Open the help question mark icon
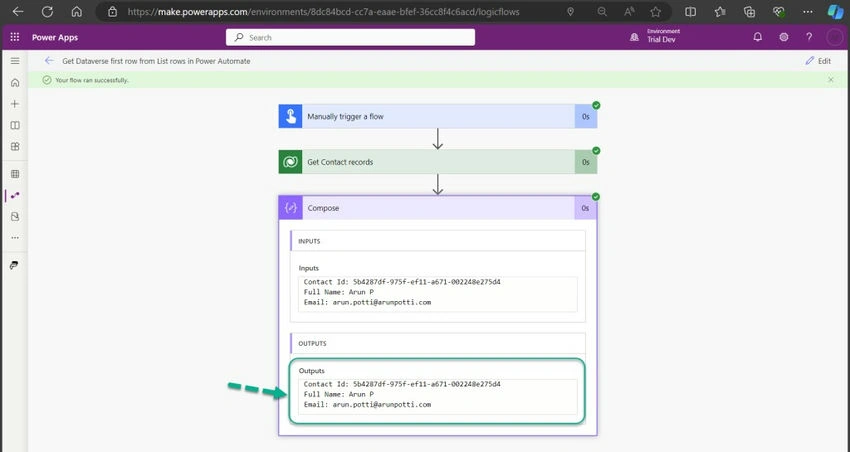 click(809, 37)
